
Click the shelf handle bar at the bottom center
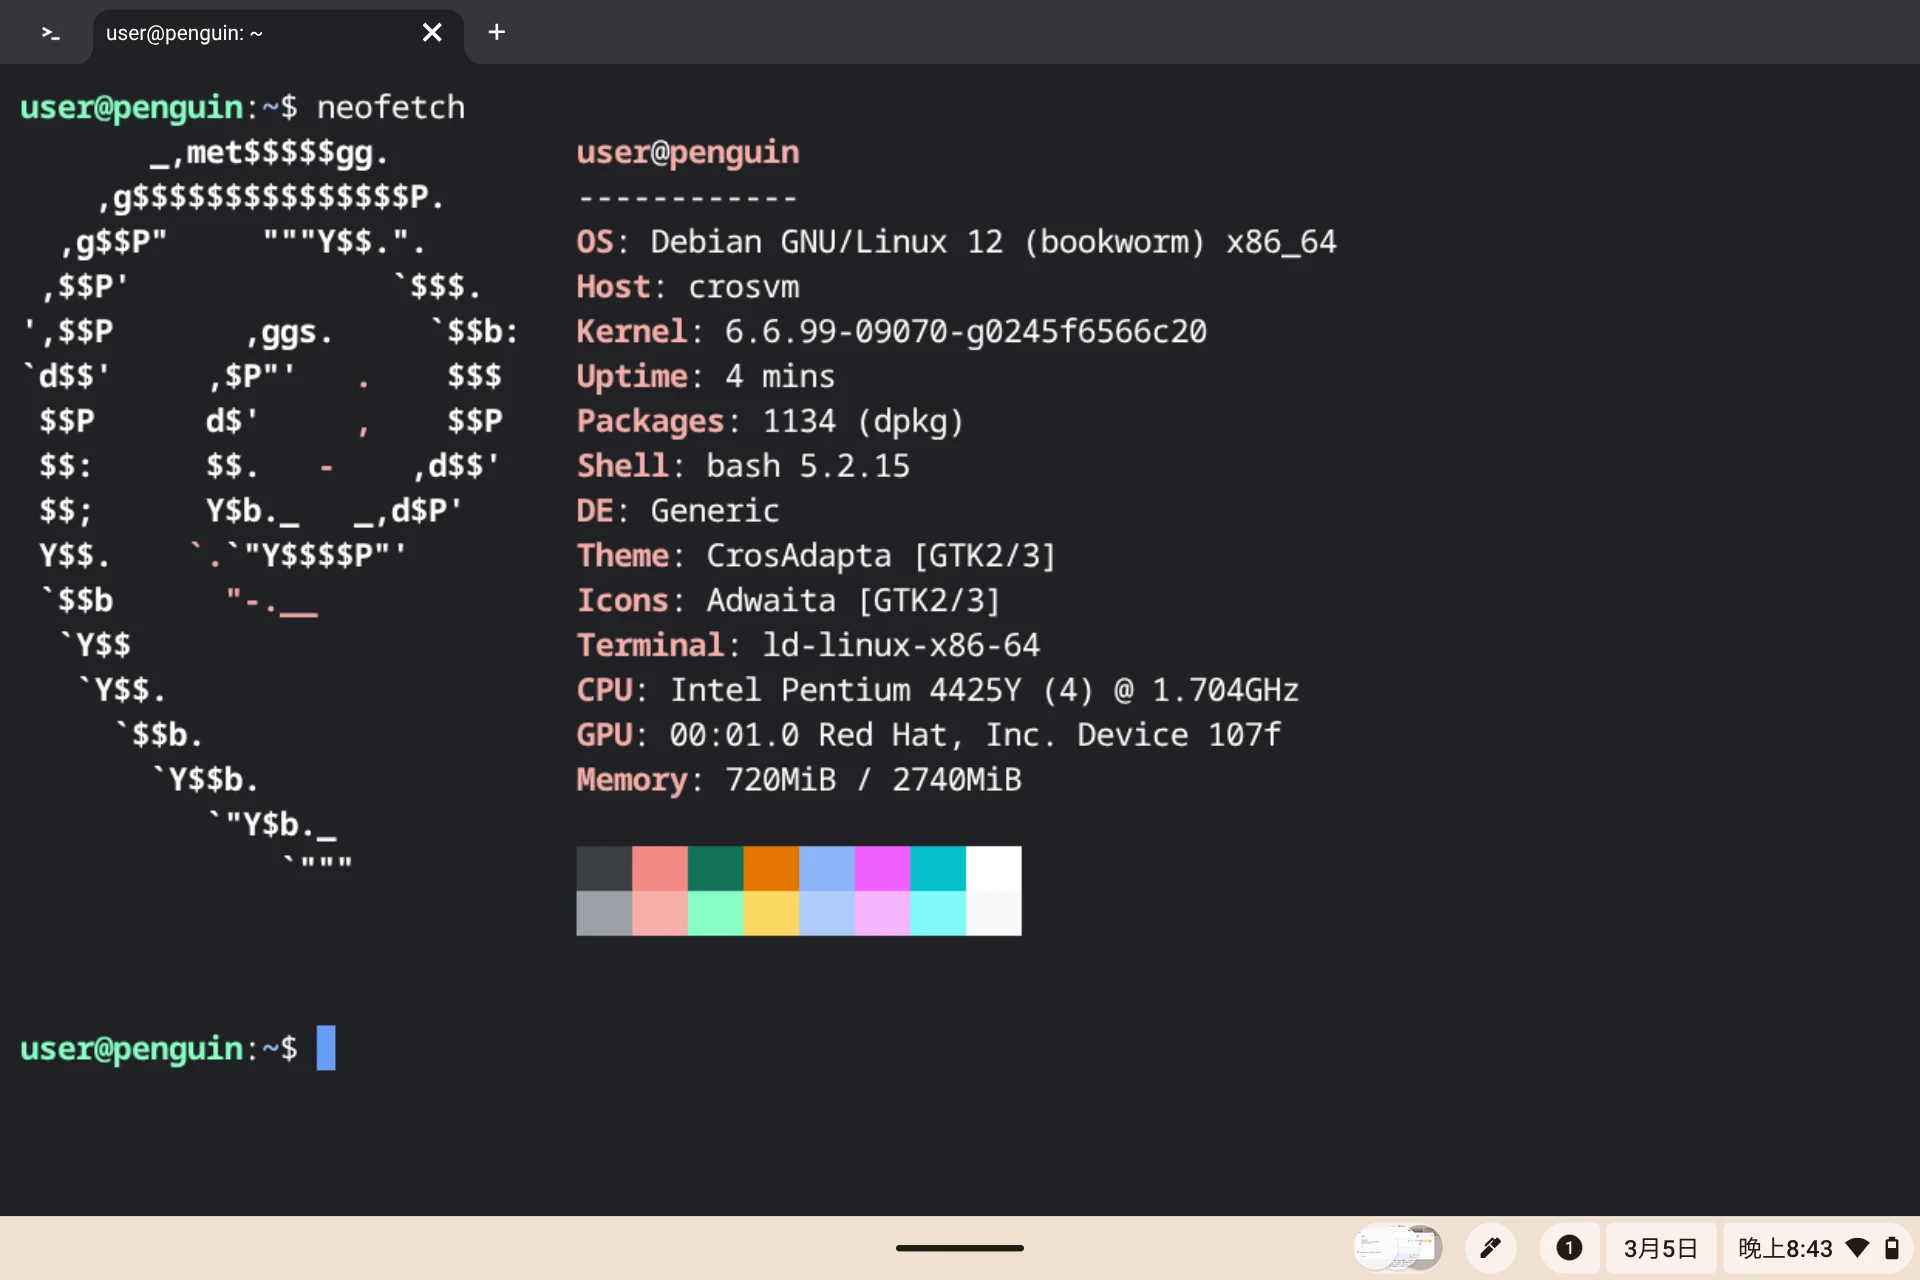959,1247
